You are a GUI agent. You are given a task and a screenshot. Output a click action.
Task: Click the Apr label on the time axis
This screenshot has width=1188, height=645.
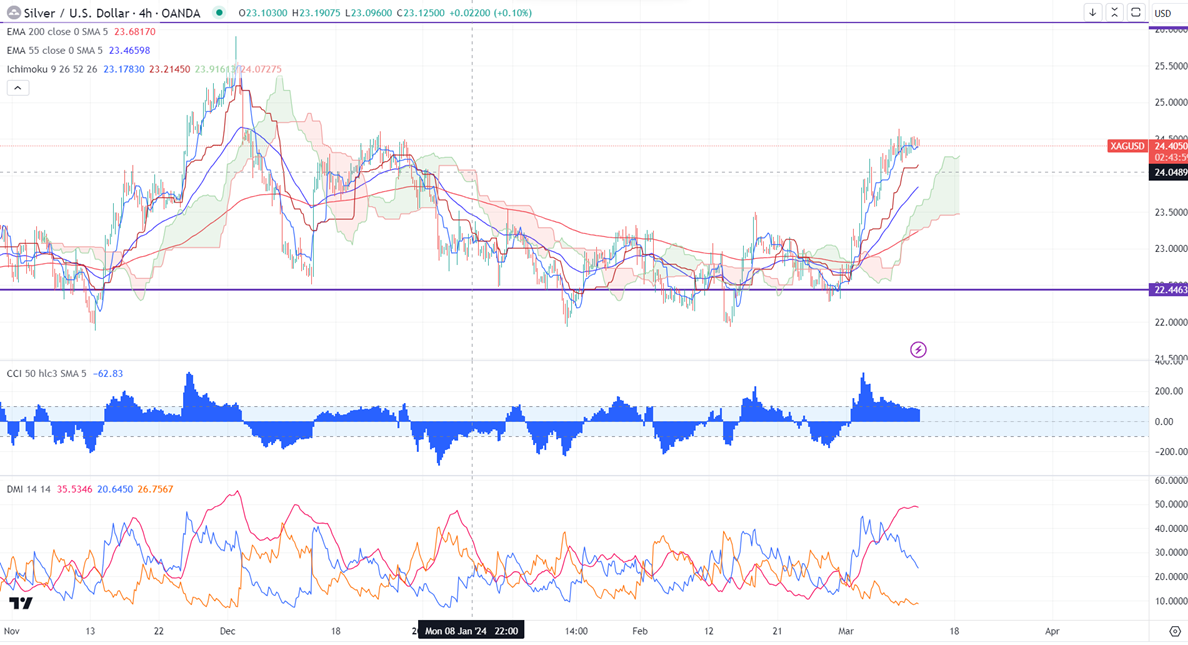(x=1052, y=631)
